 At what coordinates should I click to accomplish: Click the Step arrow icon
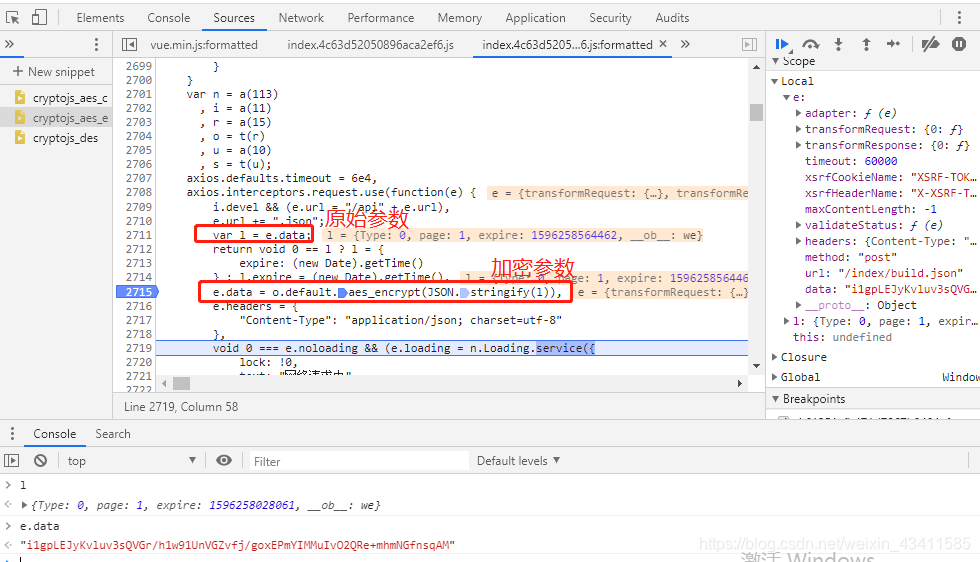pos(893,44)
